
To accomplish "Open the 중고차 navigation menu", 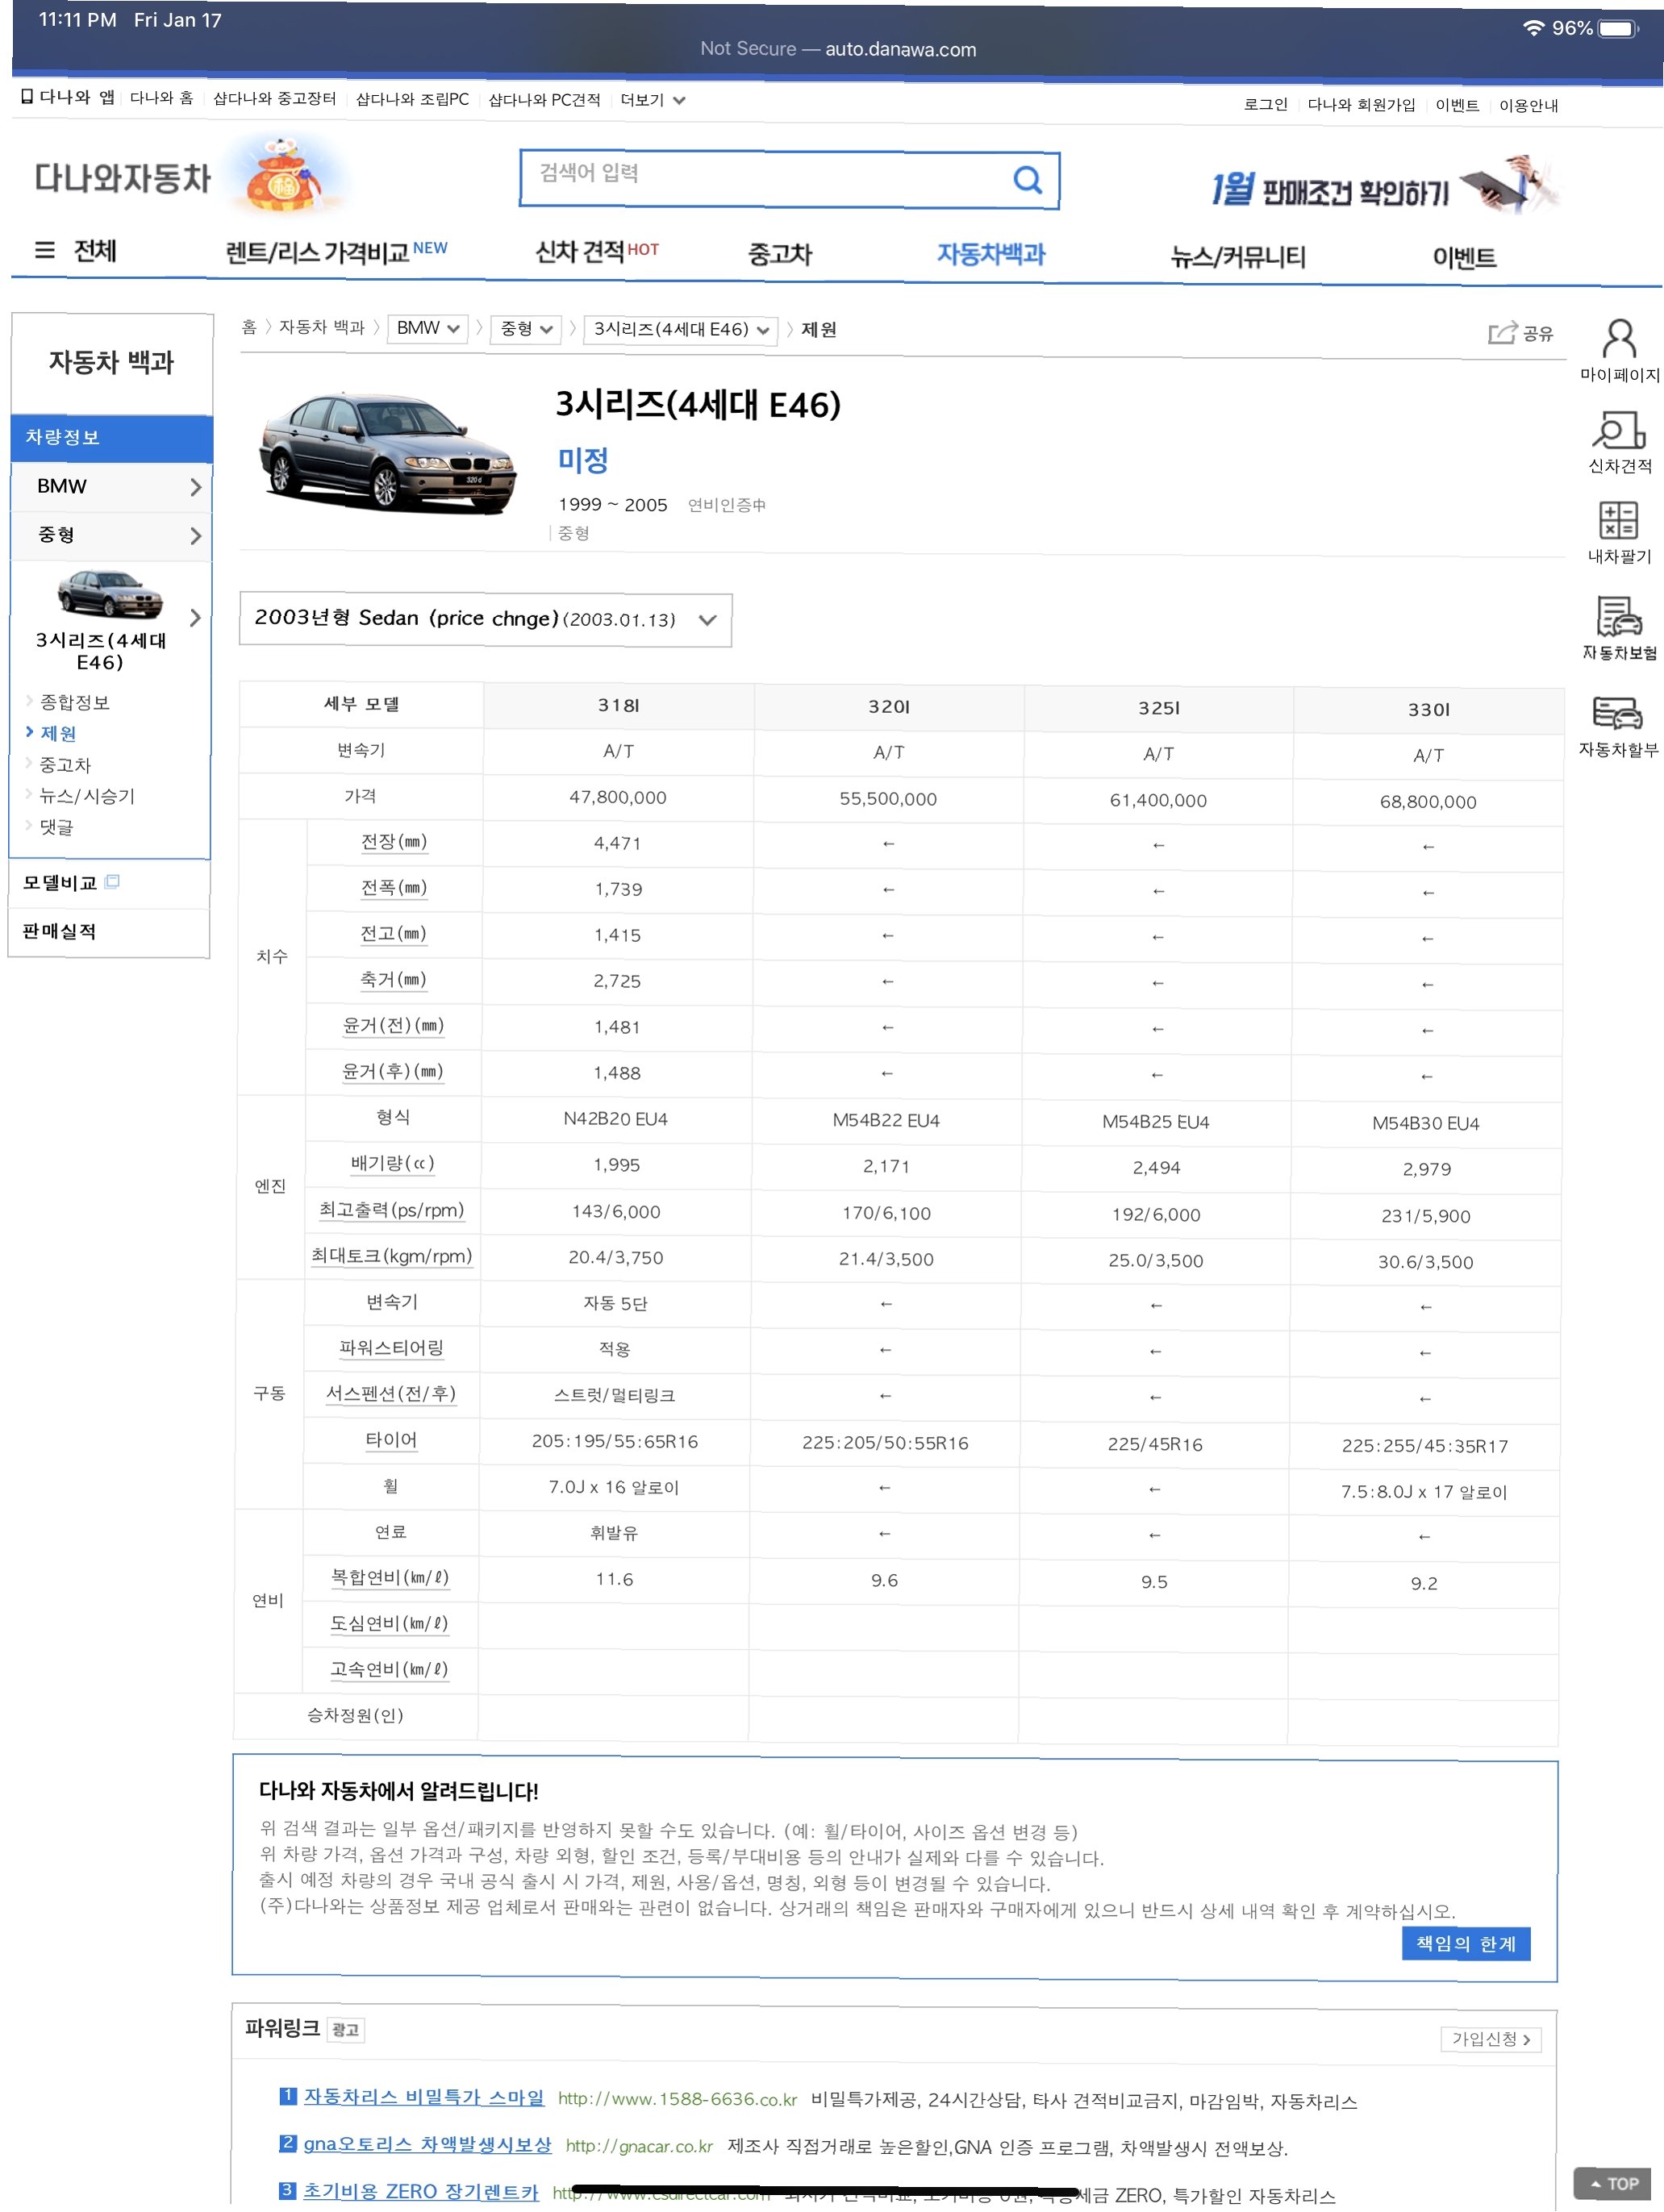I will (779, 254).
